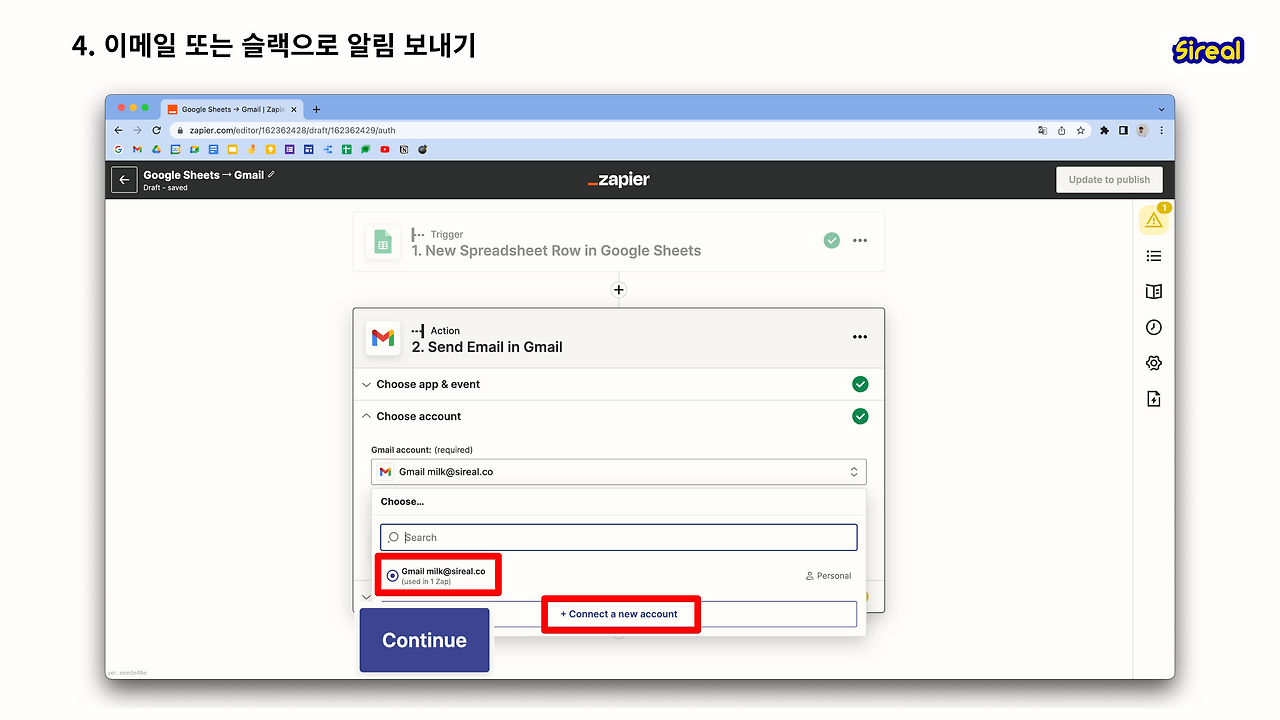Go back using the Zapier editor arrow

pos(124,179)
